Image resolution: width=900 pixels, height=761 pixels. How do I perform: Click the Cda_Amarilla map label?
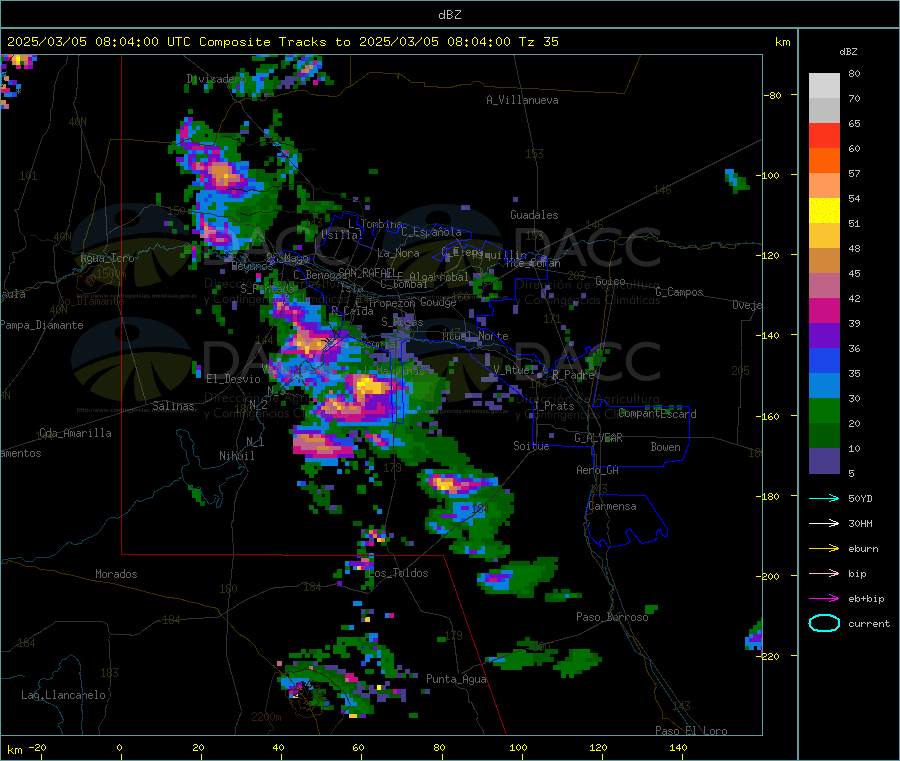(75, 433)
